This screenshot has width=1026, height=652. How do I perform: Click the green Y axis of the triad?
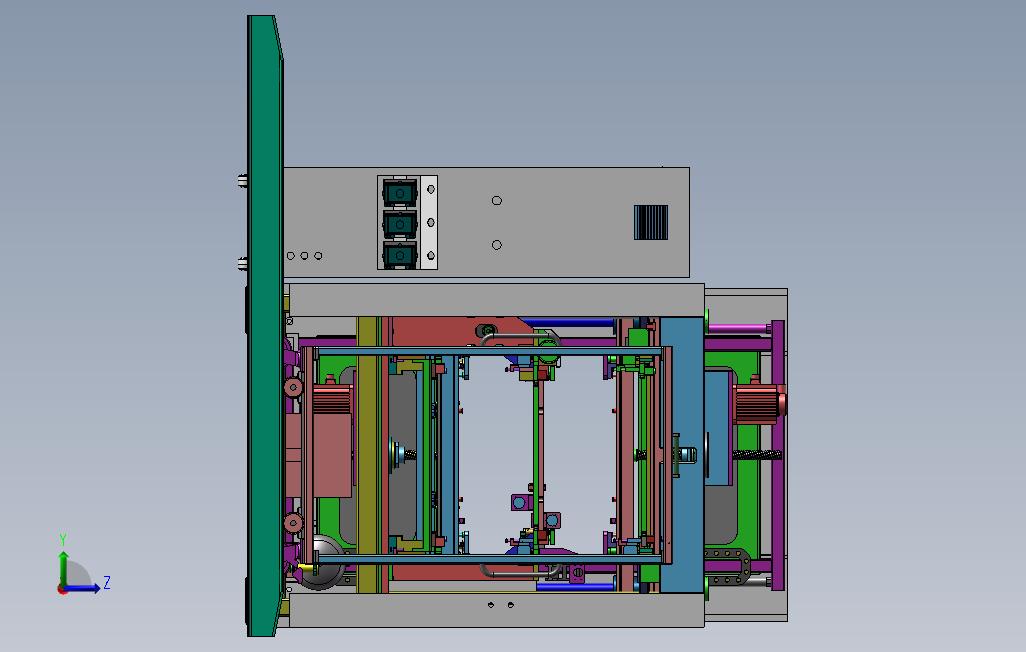click(63, 568)
